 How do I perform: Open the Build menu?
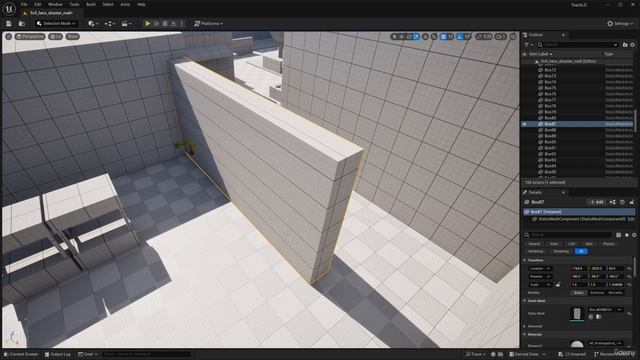click(91, 4)
